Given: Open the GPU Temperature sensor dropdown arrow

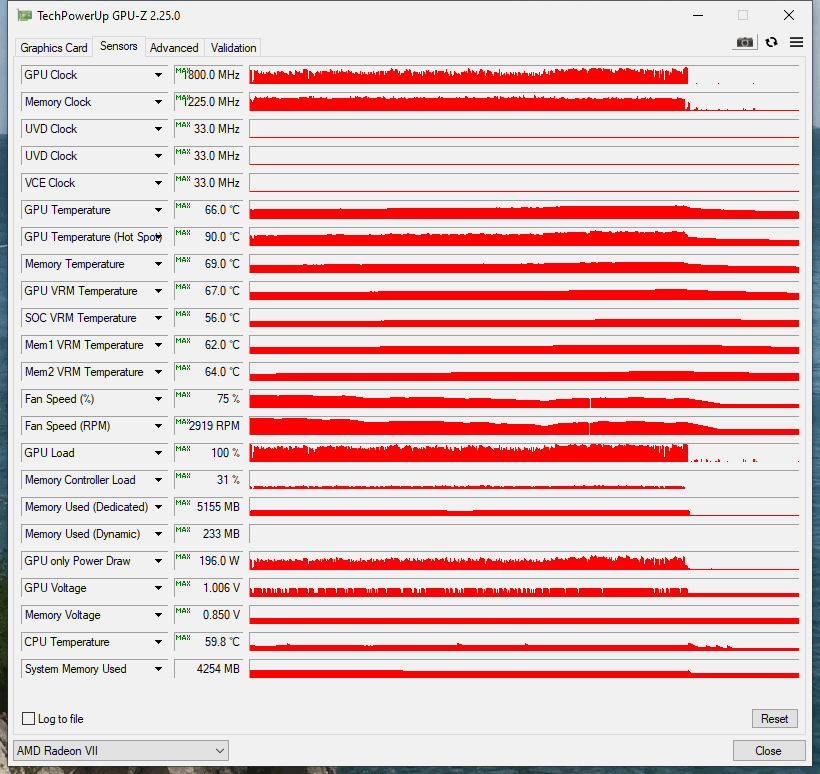Looking at the screenshot, I should click(158, 210).
